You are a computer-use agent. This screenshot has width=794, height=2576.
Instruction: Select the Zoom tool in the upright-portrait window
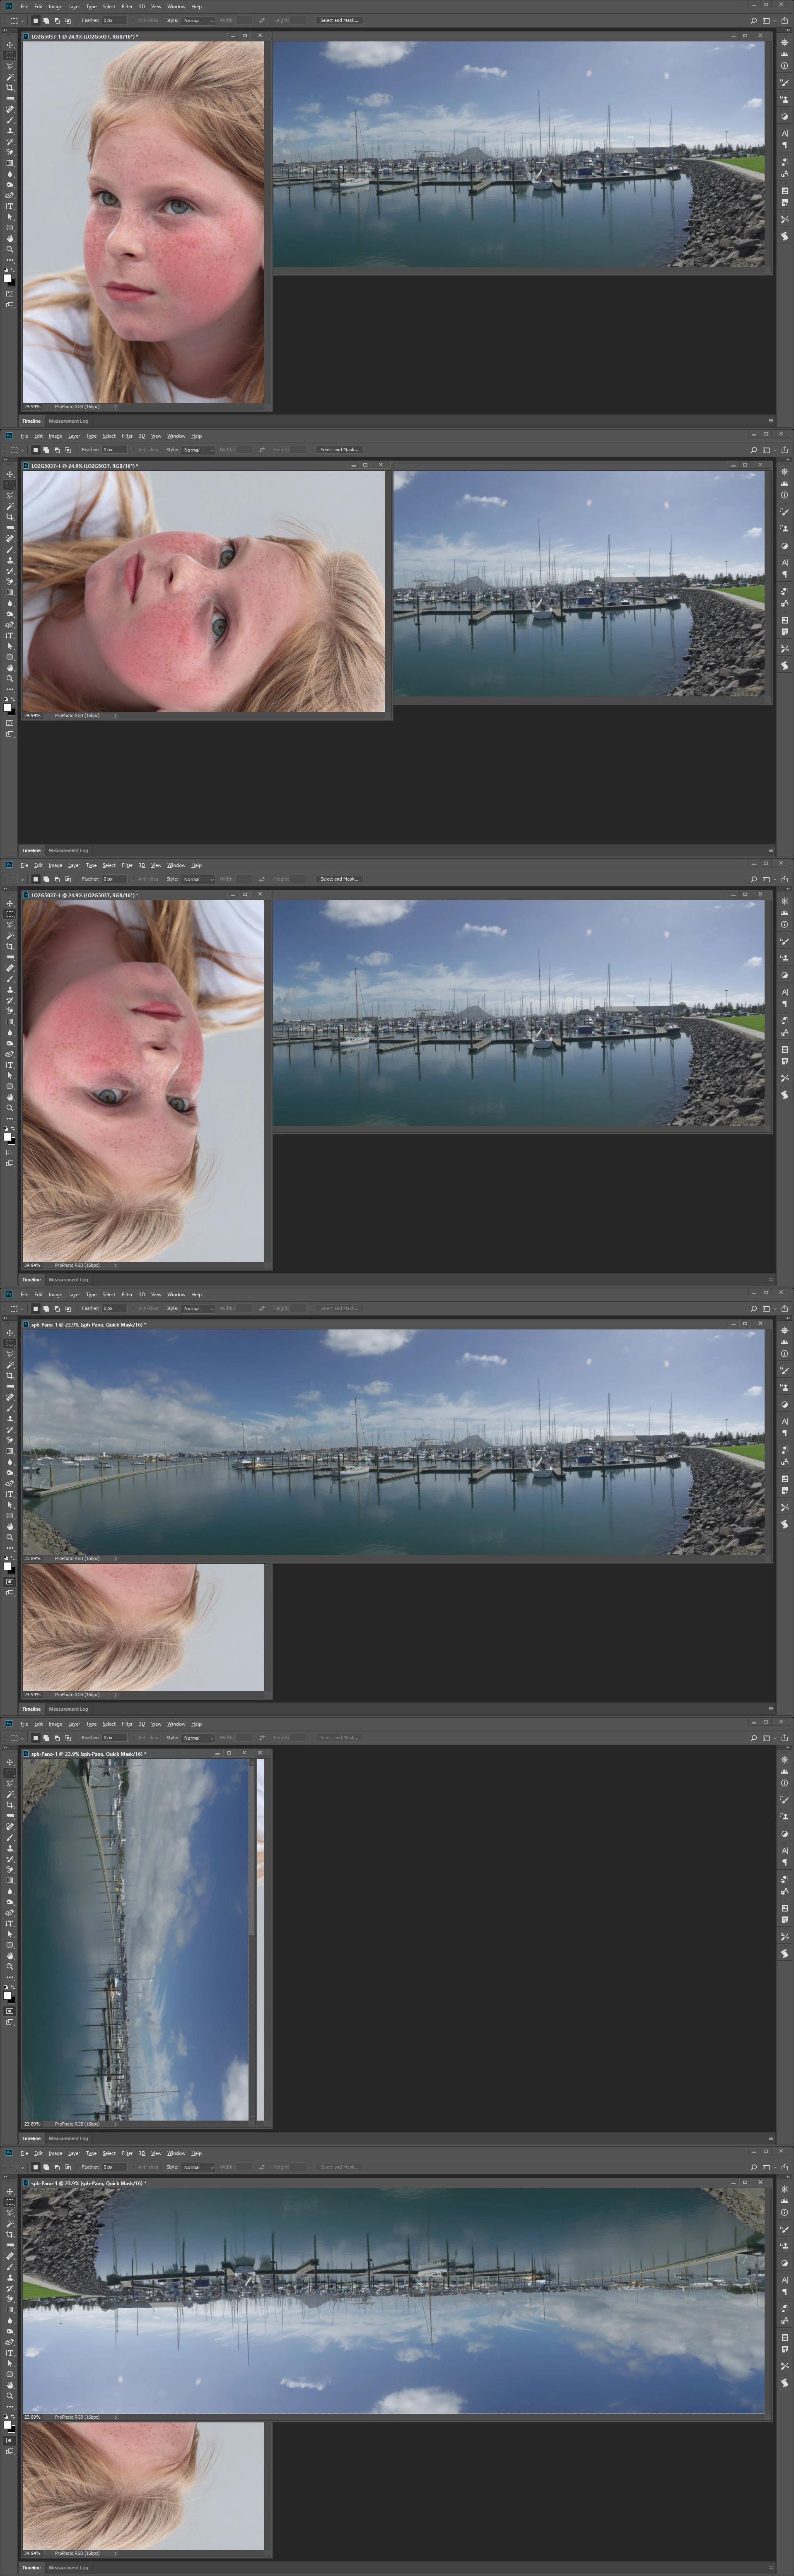click(x=10, y=250)
